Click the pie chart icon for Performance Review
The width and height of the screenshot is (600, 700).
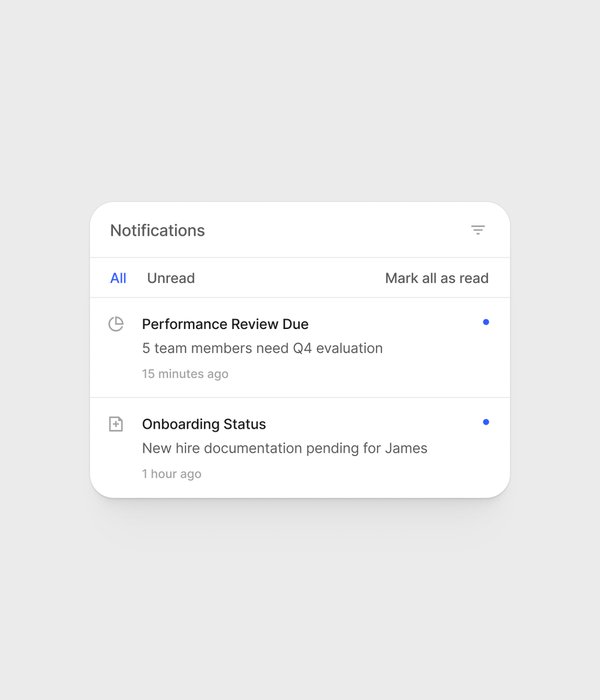click(116, 324)
